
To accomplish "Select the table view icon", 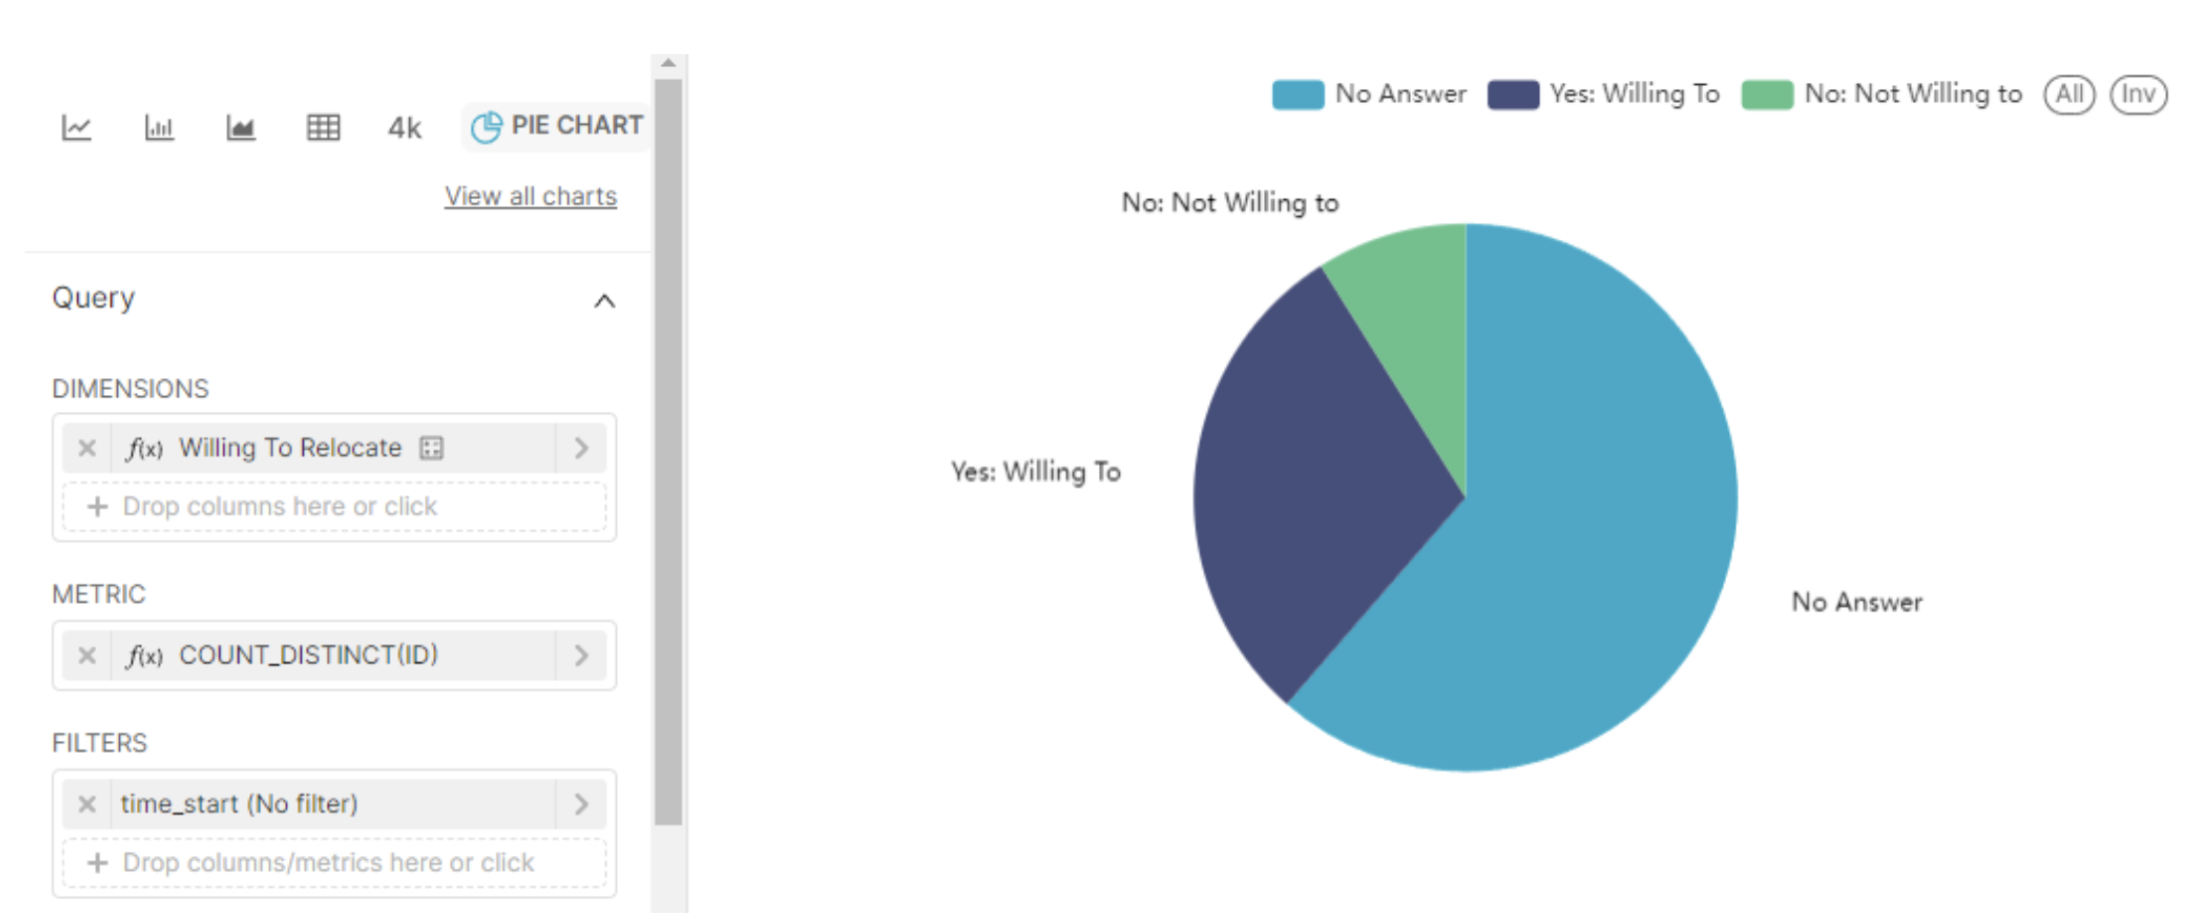I will [x=322, y=127].
